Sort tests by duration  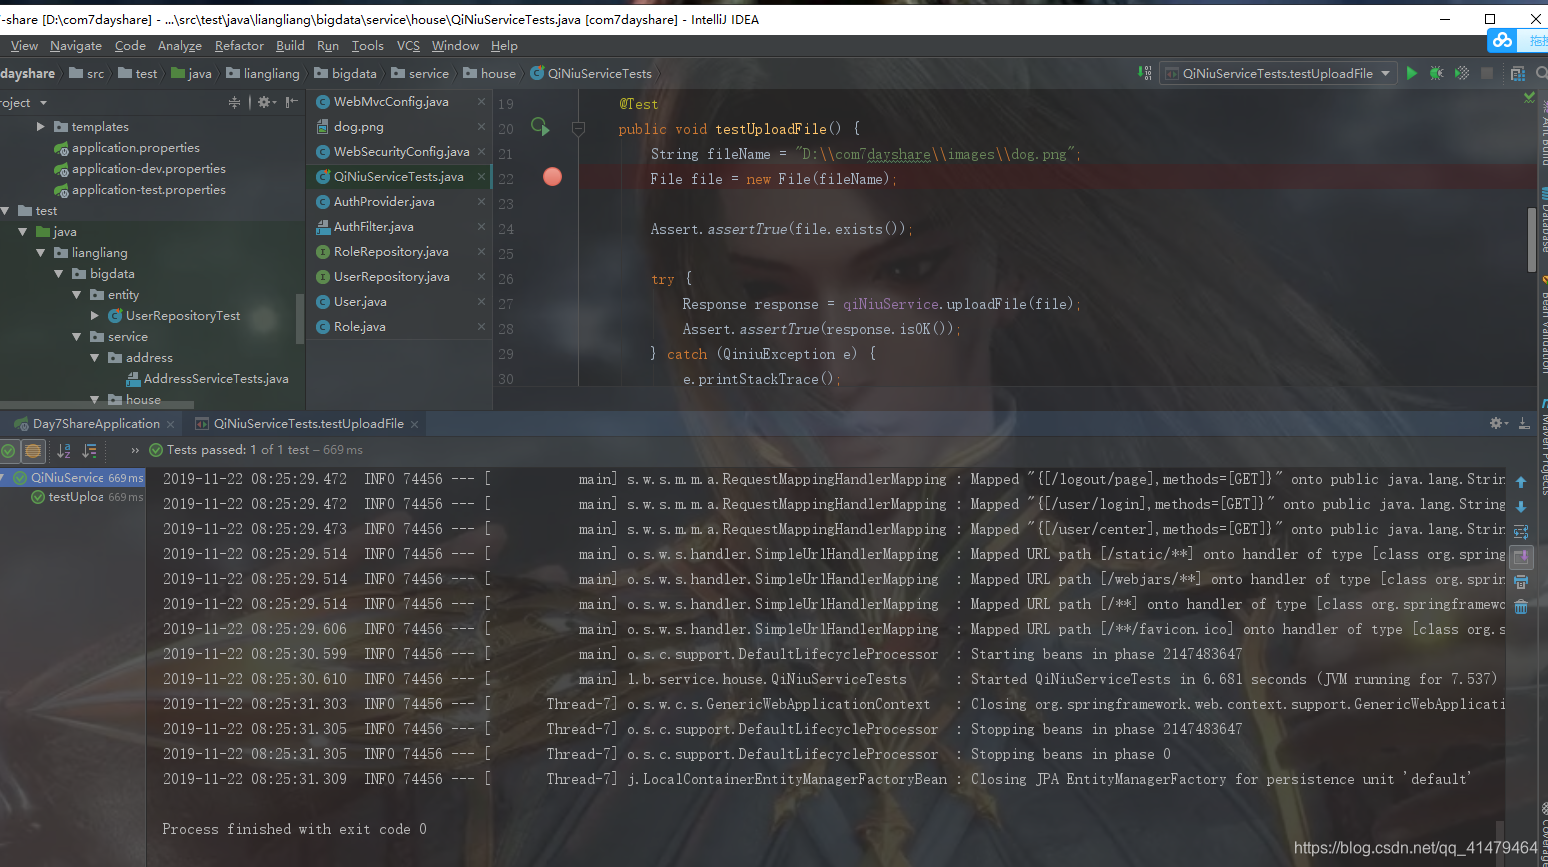(90, 451)
